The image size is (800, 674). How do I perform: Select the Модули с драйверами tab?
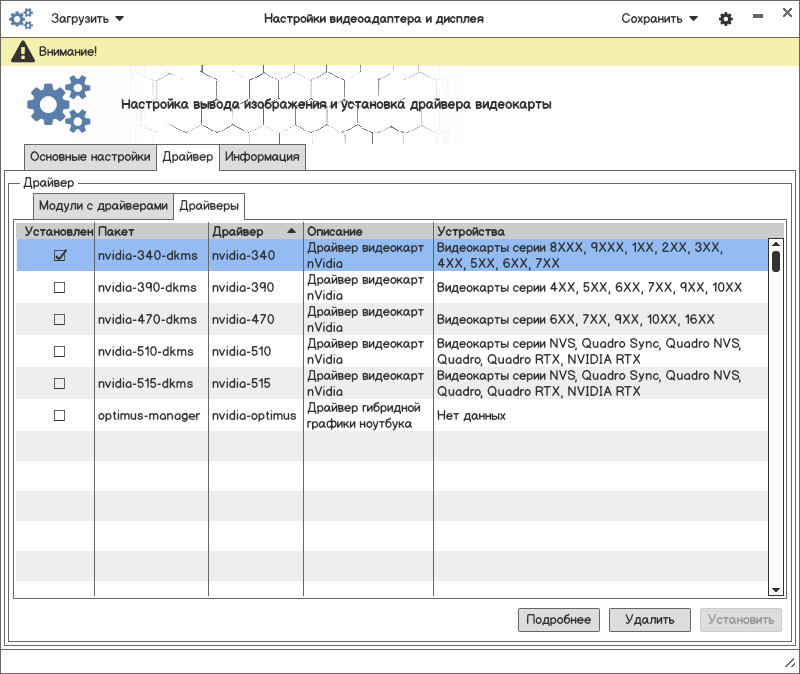tap(103, 206)
